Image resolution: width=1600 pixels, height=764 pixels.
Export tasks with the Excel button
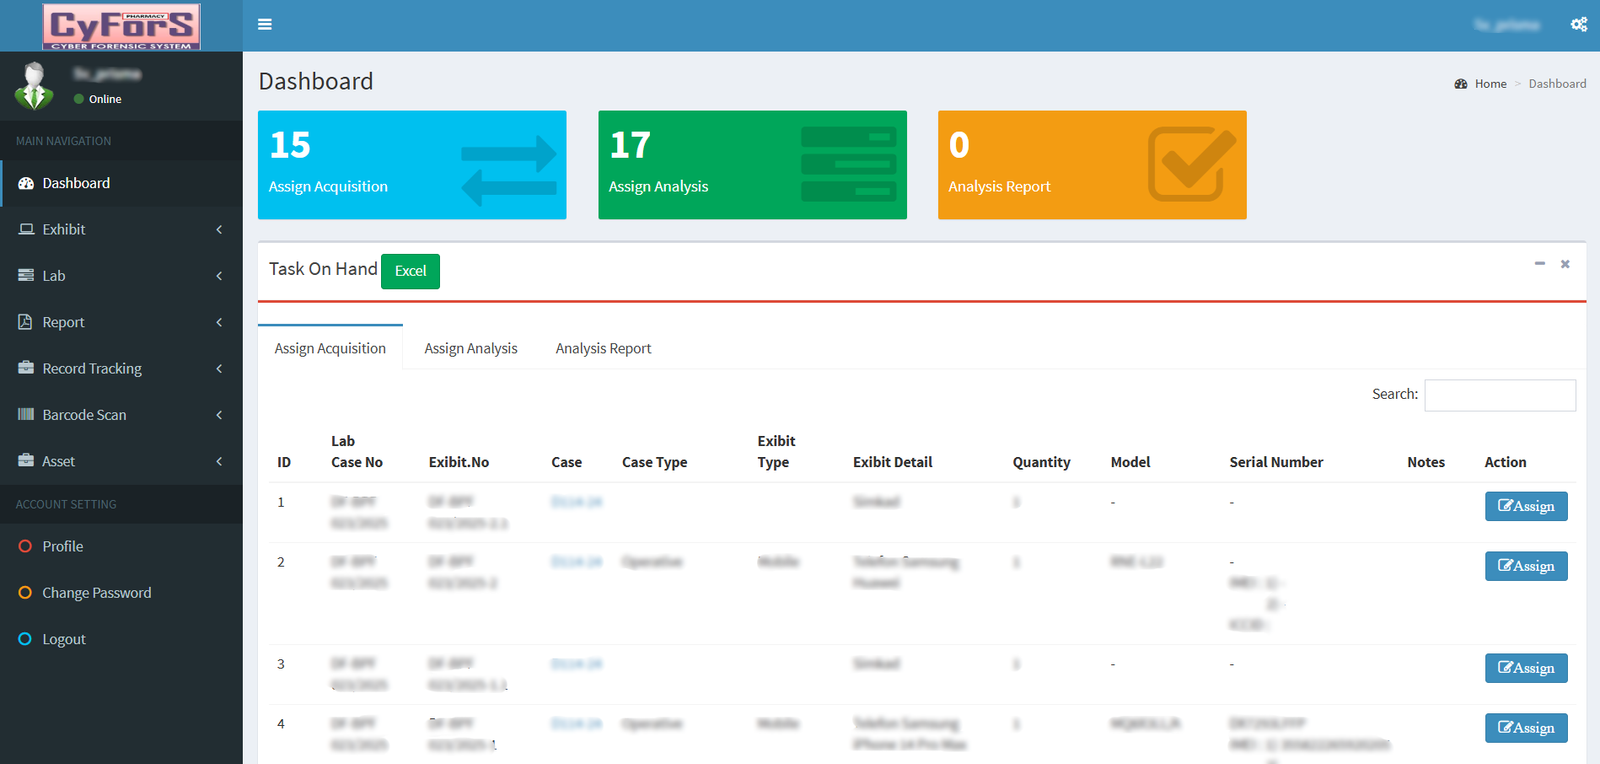point(410,271)
